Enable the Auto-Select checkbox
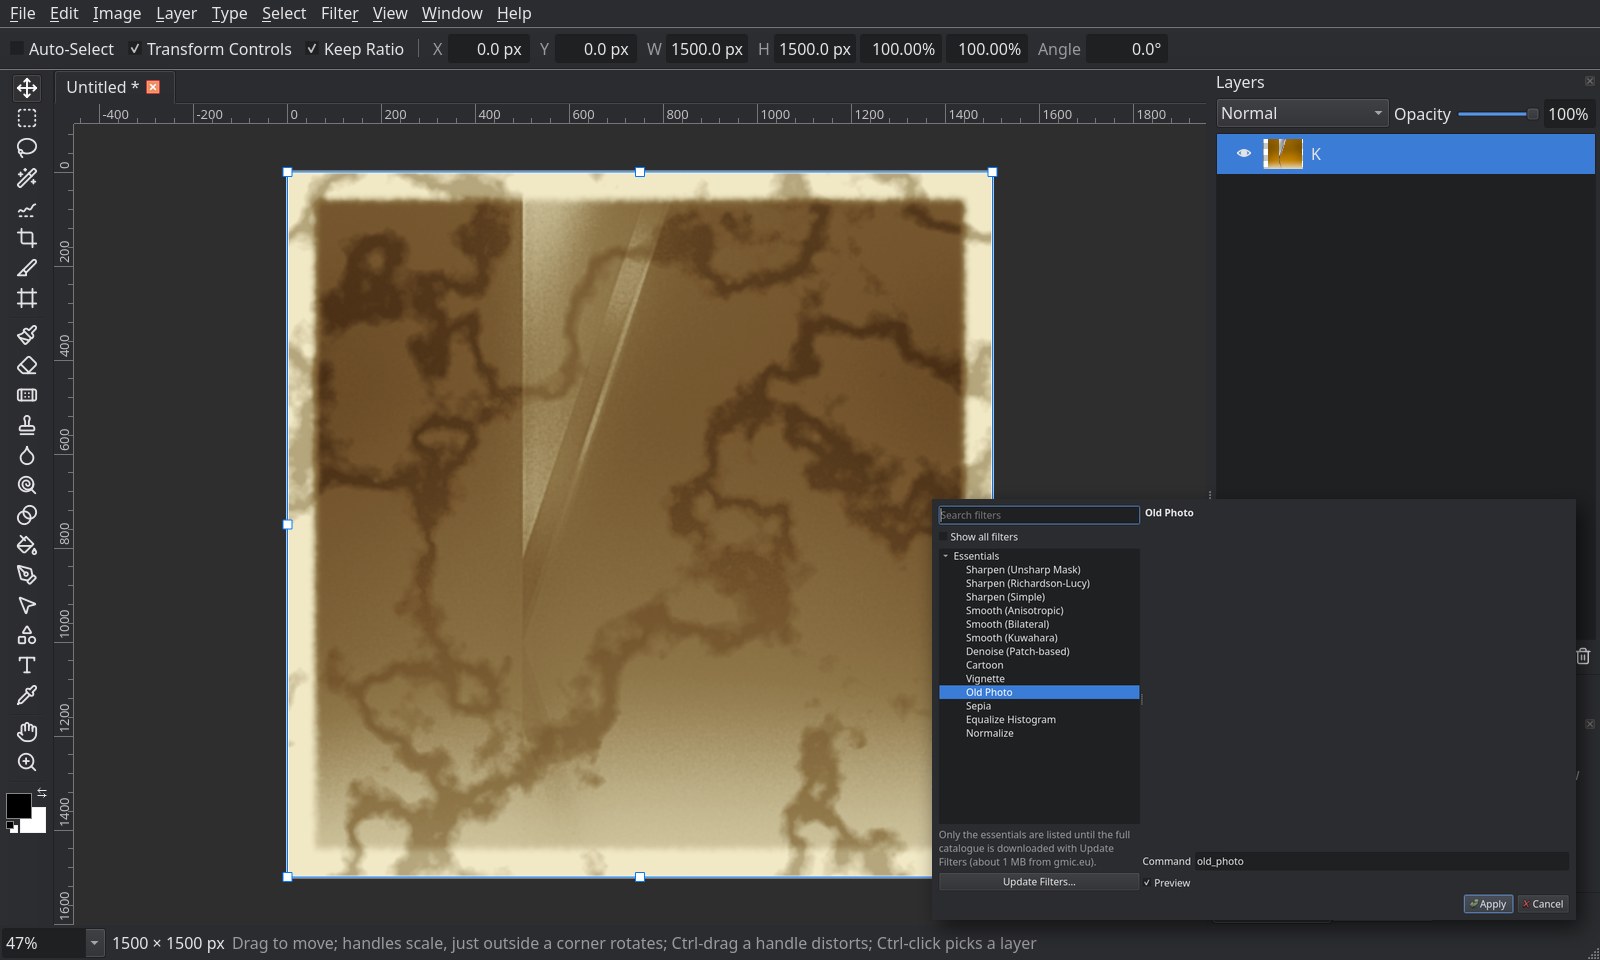The height and width of the screenshot is (960, 1600). click(16, 49)
